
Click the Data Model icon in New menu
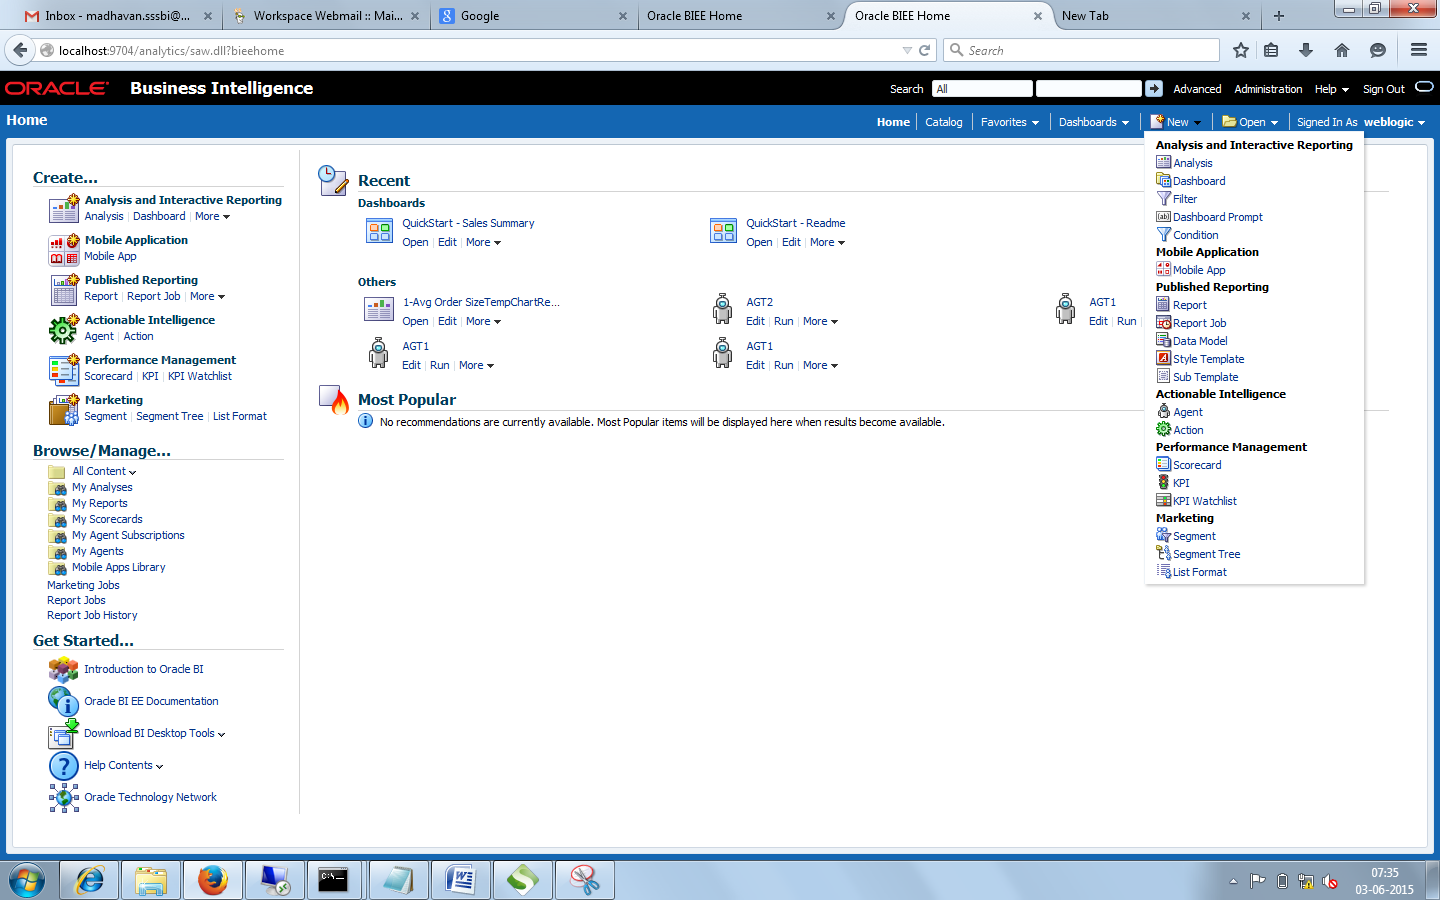click(x=1163, y=340)
